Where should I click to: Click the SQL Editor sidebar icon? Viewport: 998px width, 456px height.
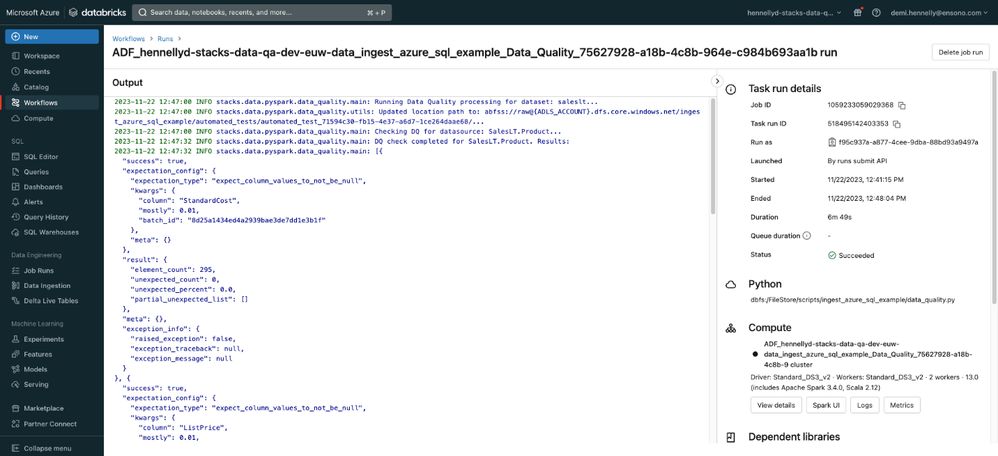(15, 156)
